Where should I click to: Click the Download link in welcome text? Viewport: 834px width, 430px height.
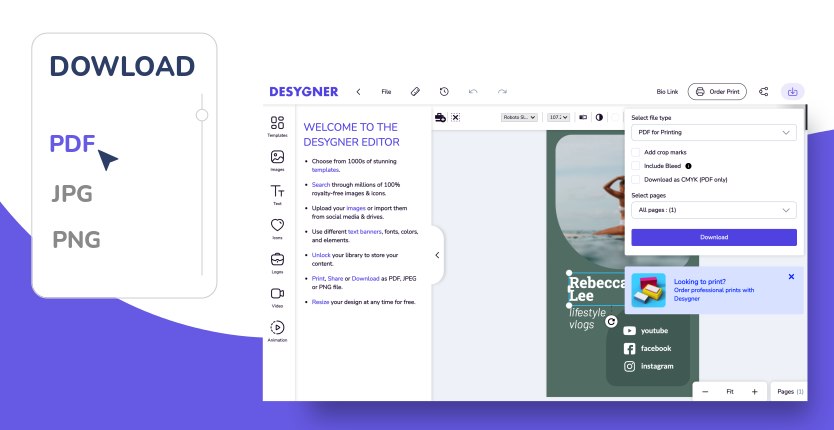365,278
